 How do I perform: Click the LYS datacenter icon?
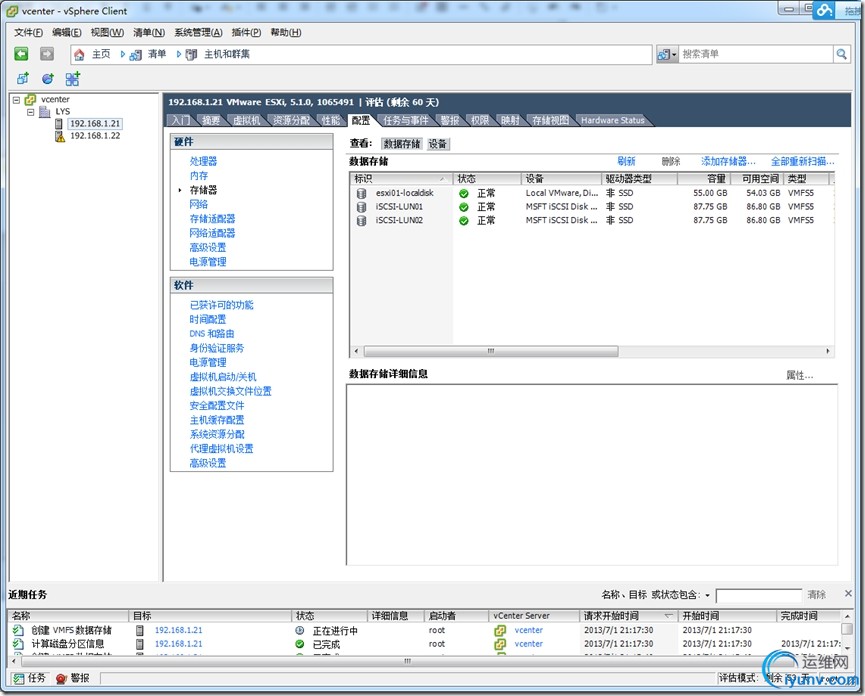45,111
